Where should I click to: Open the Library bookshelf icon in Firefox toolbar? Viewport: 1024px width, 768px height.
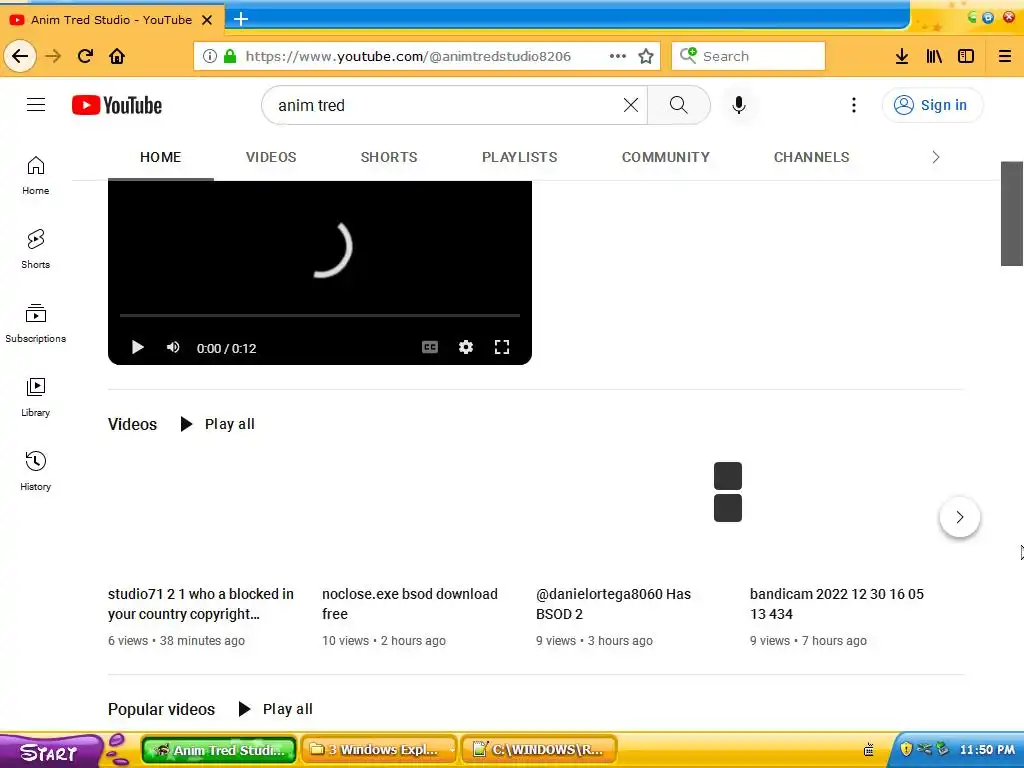click(934, 56)
